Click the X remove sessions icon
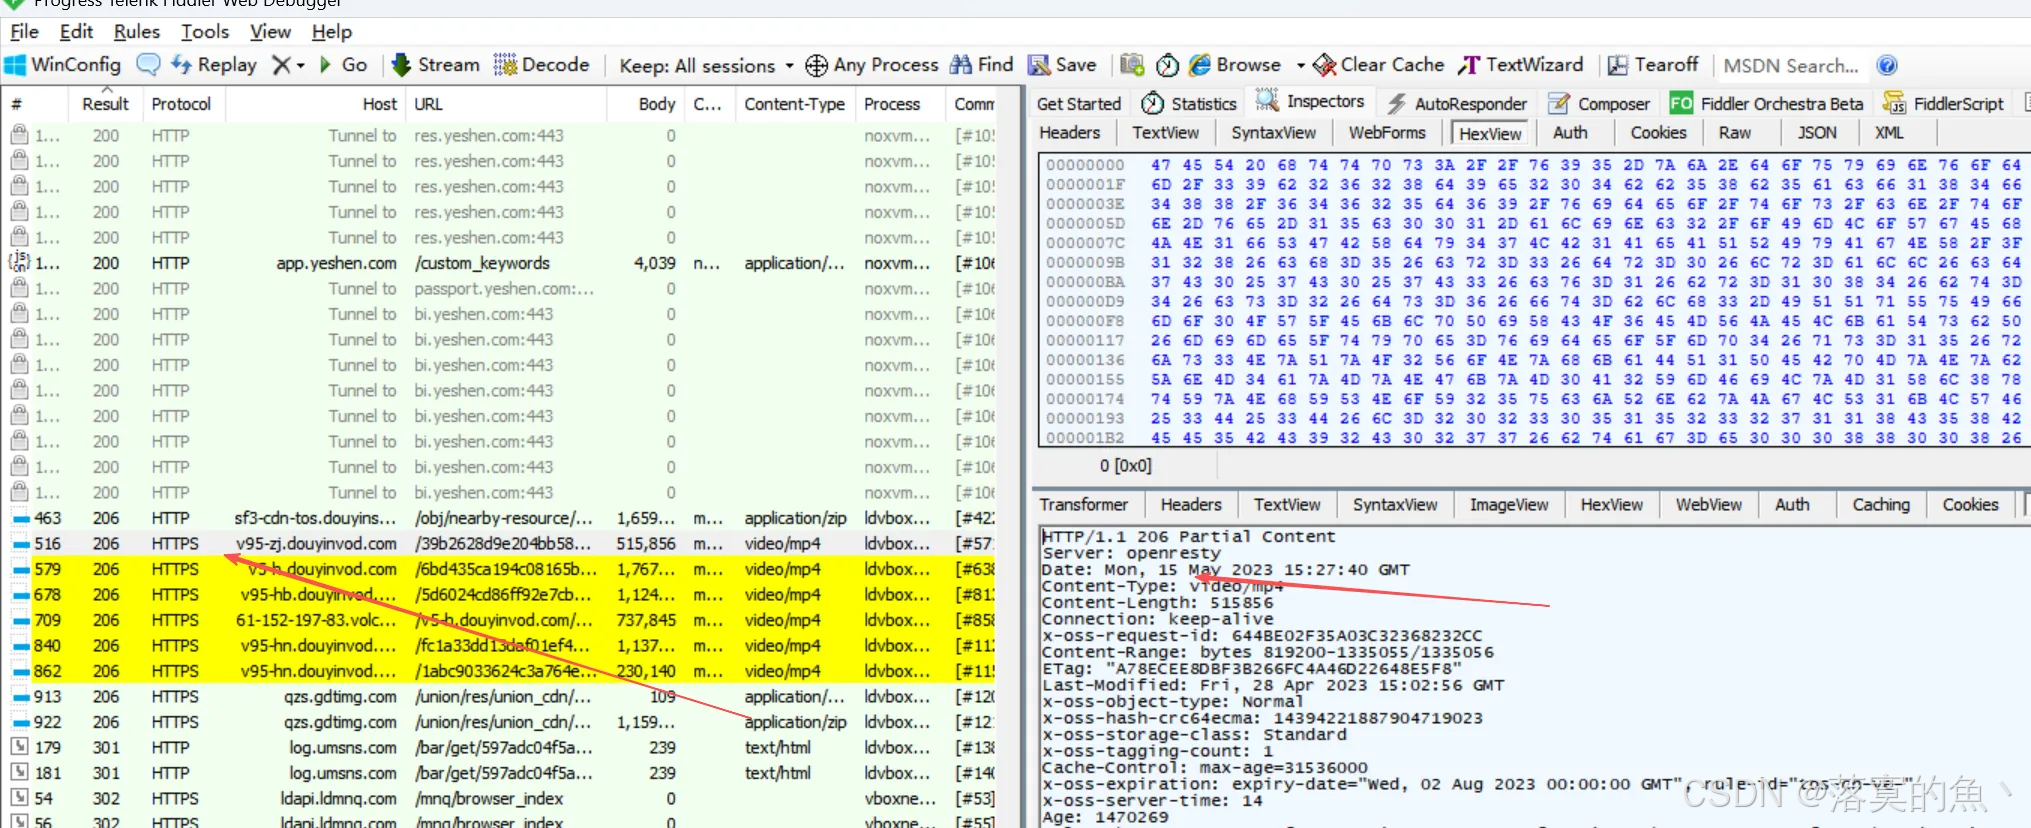Image resolution: width=2031 pixels, height=828 pixels. [x=282, y=65]
